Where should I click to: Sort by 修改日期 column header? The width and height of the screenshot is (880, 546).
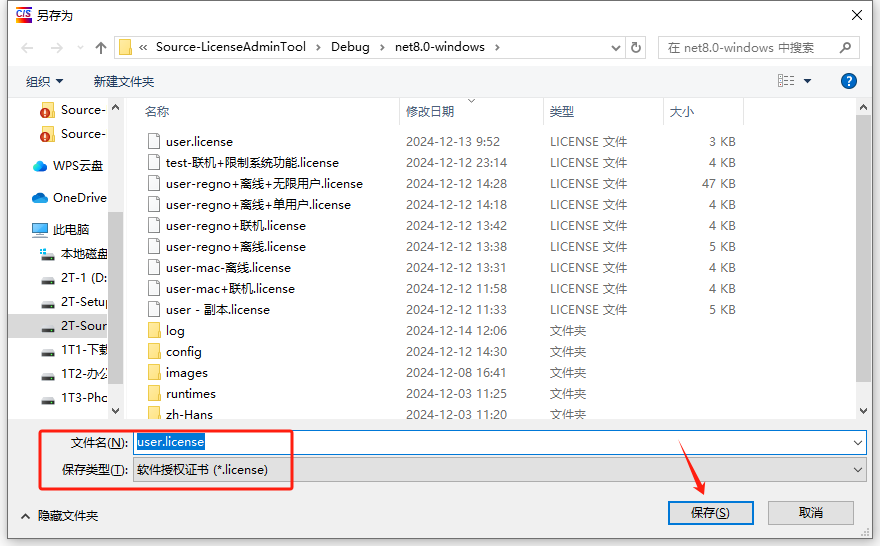pos(430,112)
